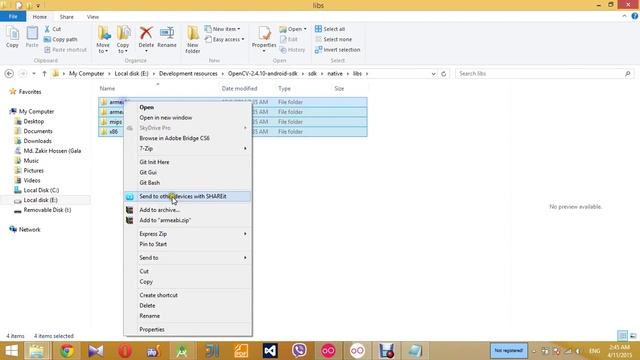Open Chrome from the taskbar
640x360 pixels.
click(x=66, y=351)
